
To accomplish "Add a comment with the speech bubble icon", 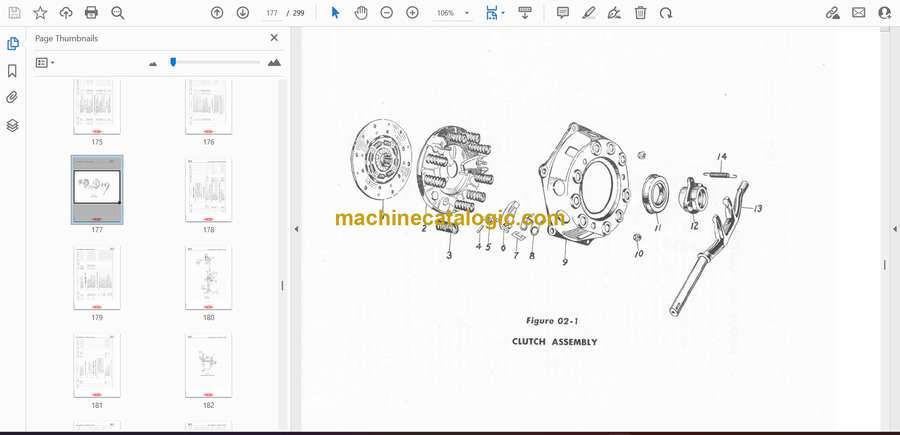I will tap(563, 13).
